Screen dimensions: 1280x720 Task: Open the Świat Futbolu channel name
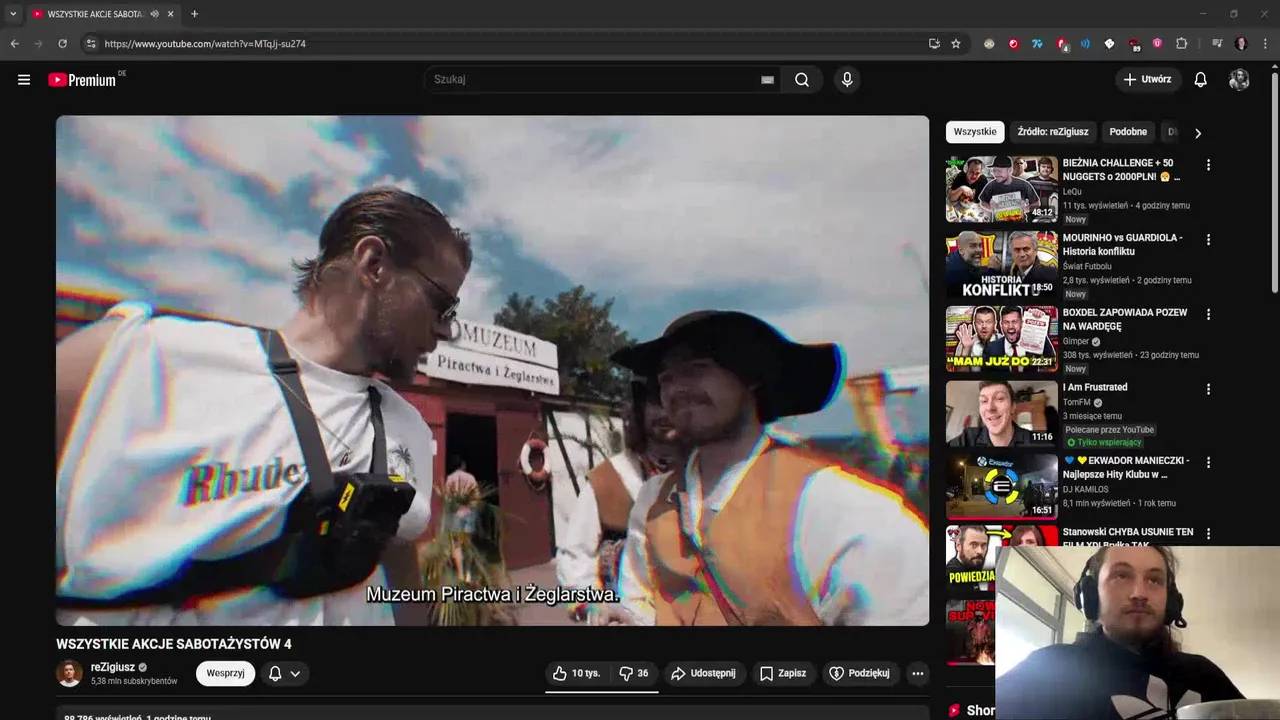pyautogui.click(x=1087, y=267)
